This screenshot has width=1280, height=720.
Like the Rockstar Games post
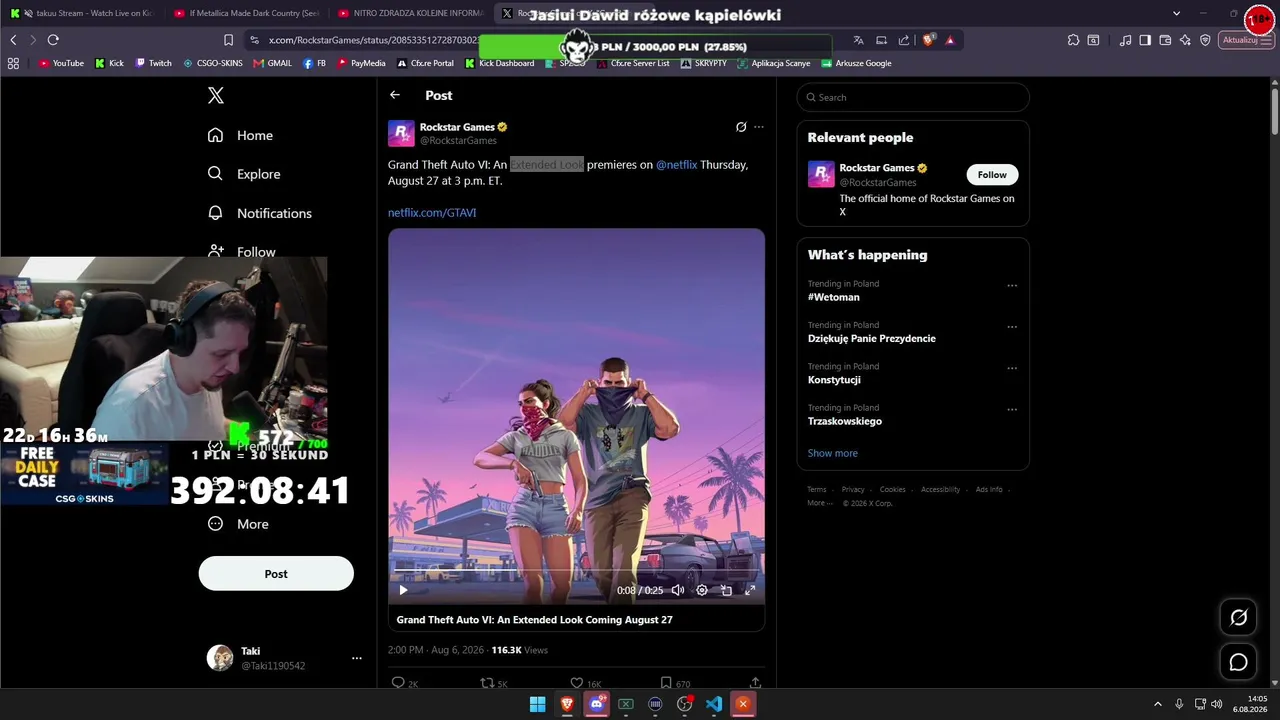pos(576,683)
